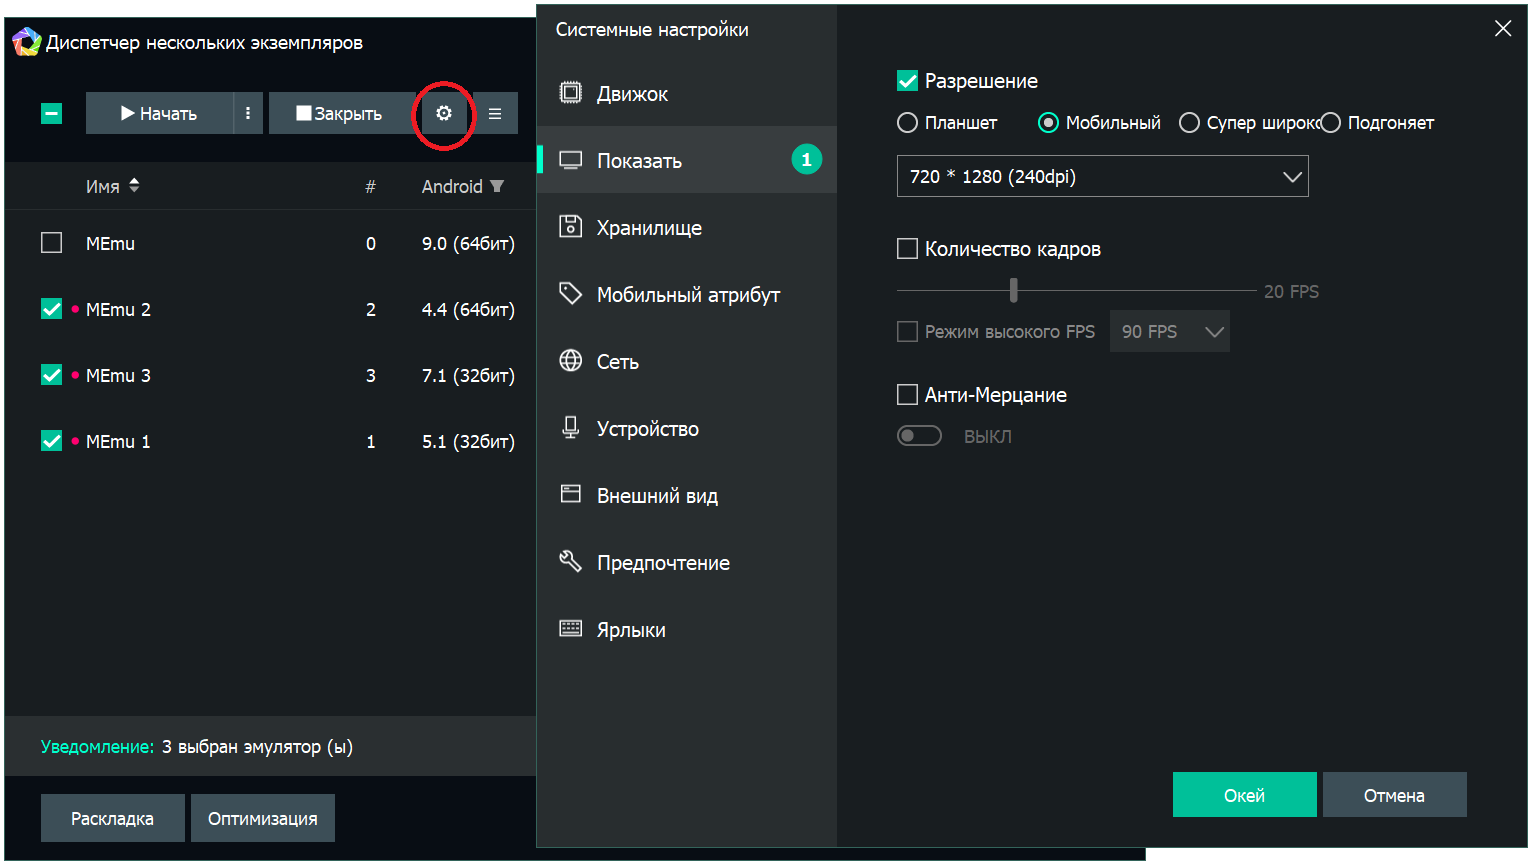Click the Мобильный атрибут tag icon
The height and width of the screenshot is (863, 1534).
(x=570, y=293)
